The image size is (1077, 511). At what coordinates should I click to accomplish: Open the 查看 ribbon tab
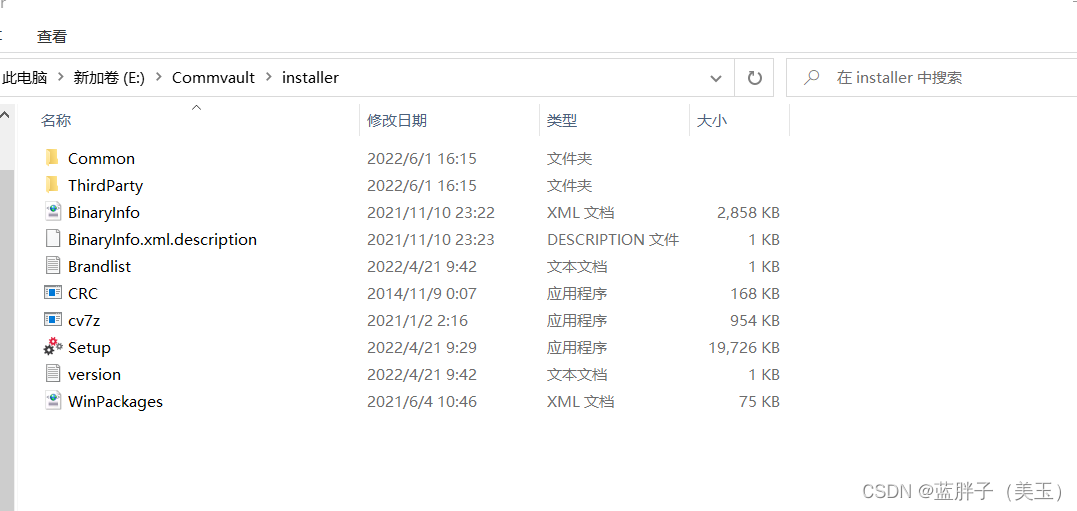(52, 36)
